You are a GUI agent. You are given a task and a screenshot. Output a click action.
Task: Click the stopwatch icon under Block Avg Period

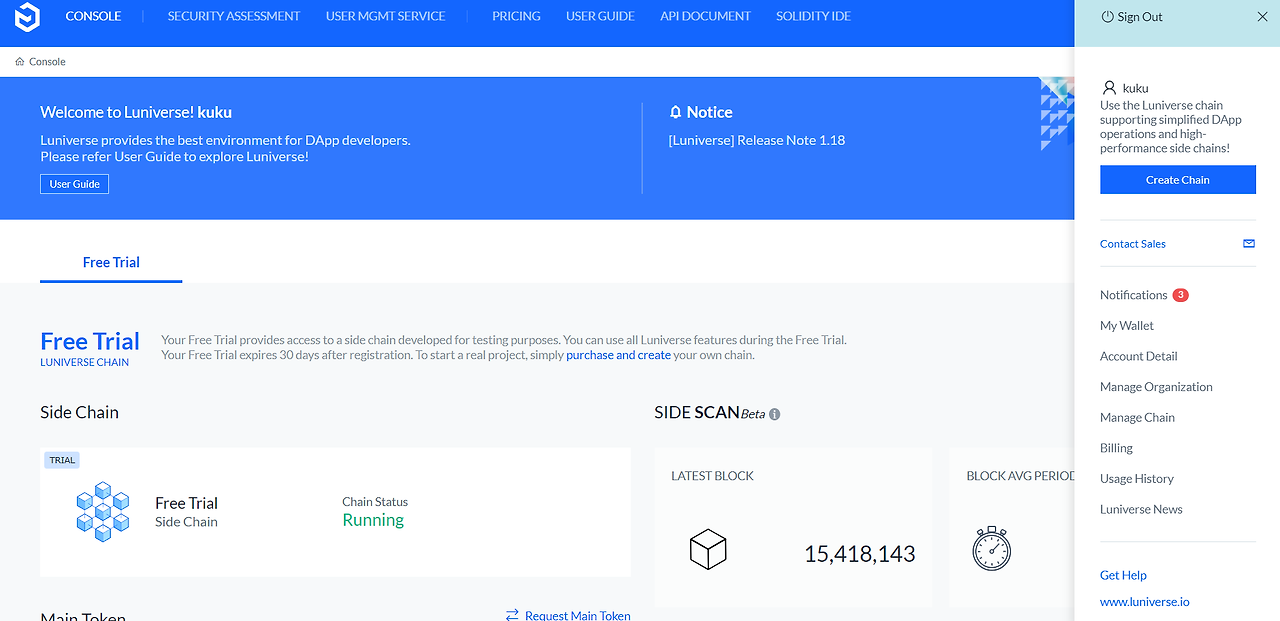click(x=992, y=548)
